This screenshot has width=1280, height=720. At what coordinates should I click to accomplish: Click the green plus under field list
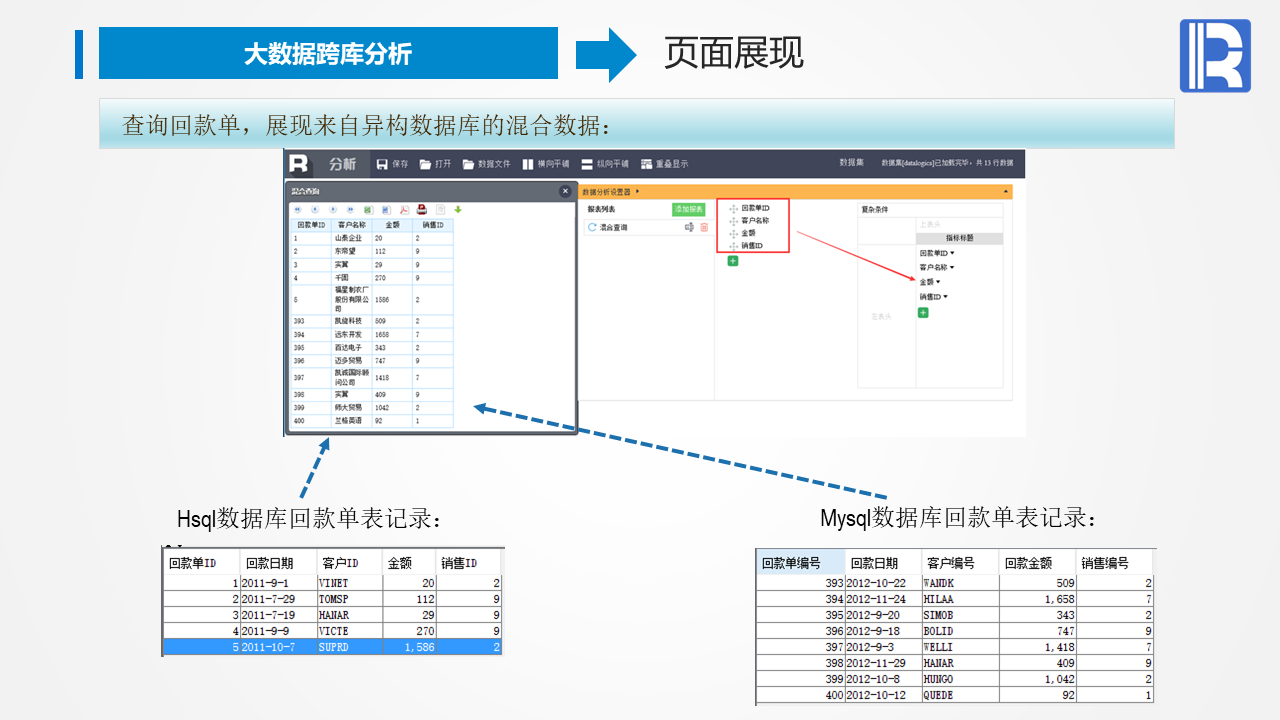pos(733,261)
